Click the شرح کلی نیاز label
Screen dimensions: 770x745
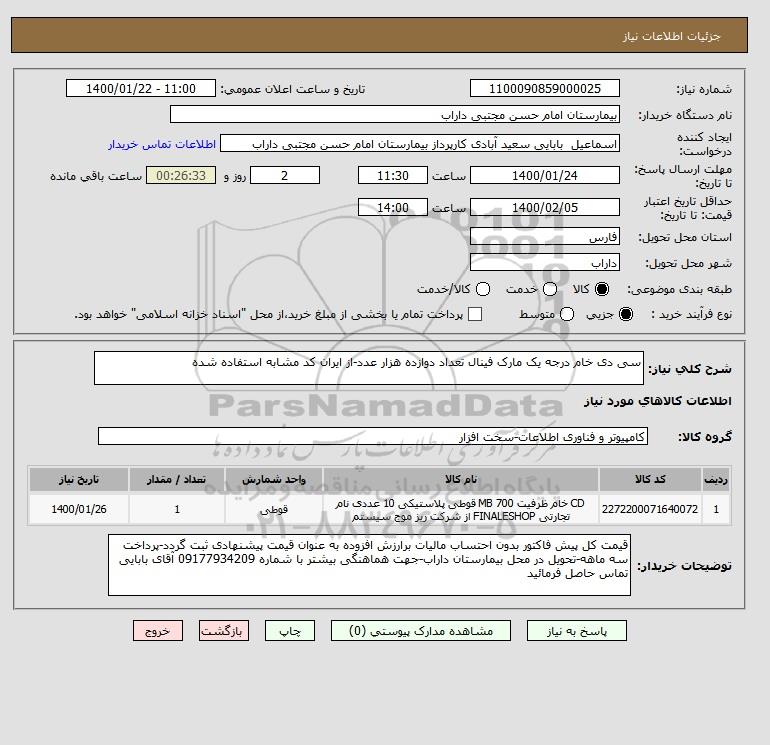tap(690, 369)
